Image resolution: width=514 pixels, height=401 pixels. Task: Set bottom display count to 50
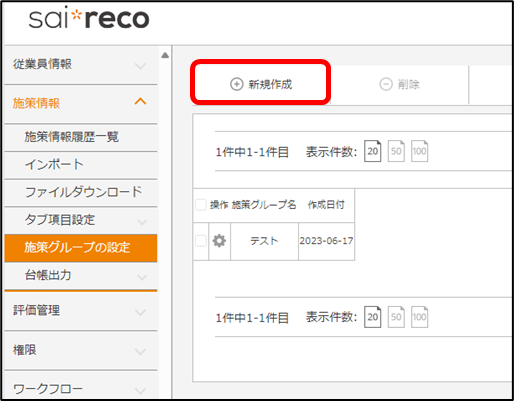396,317
